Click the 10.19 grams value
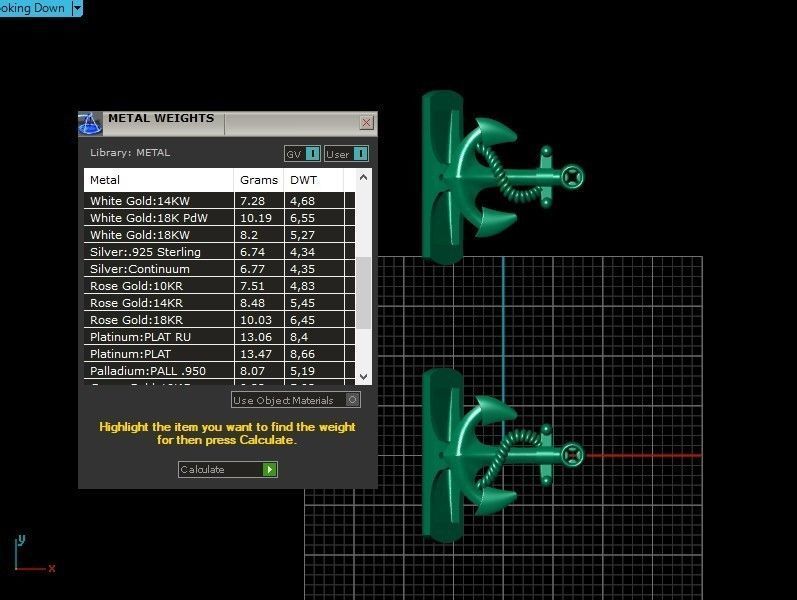The width and height of the screenshot is (797, 600). (x=256, y=218)
